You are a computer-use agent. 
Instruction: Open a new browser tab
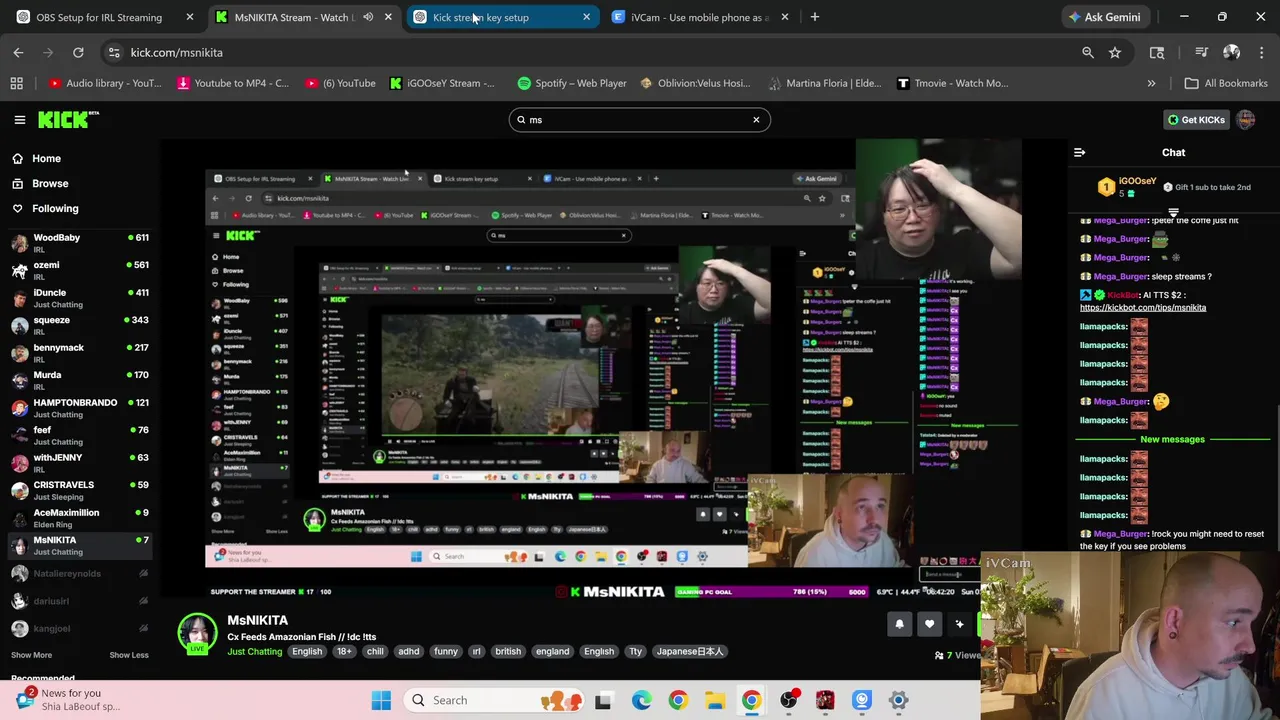click(x=814, y=17)
